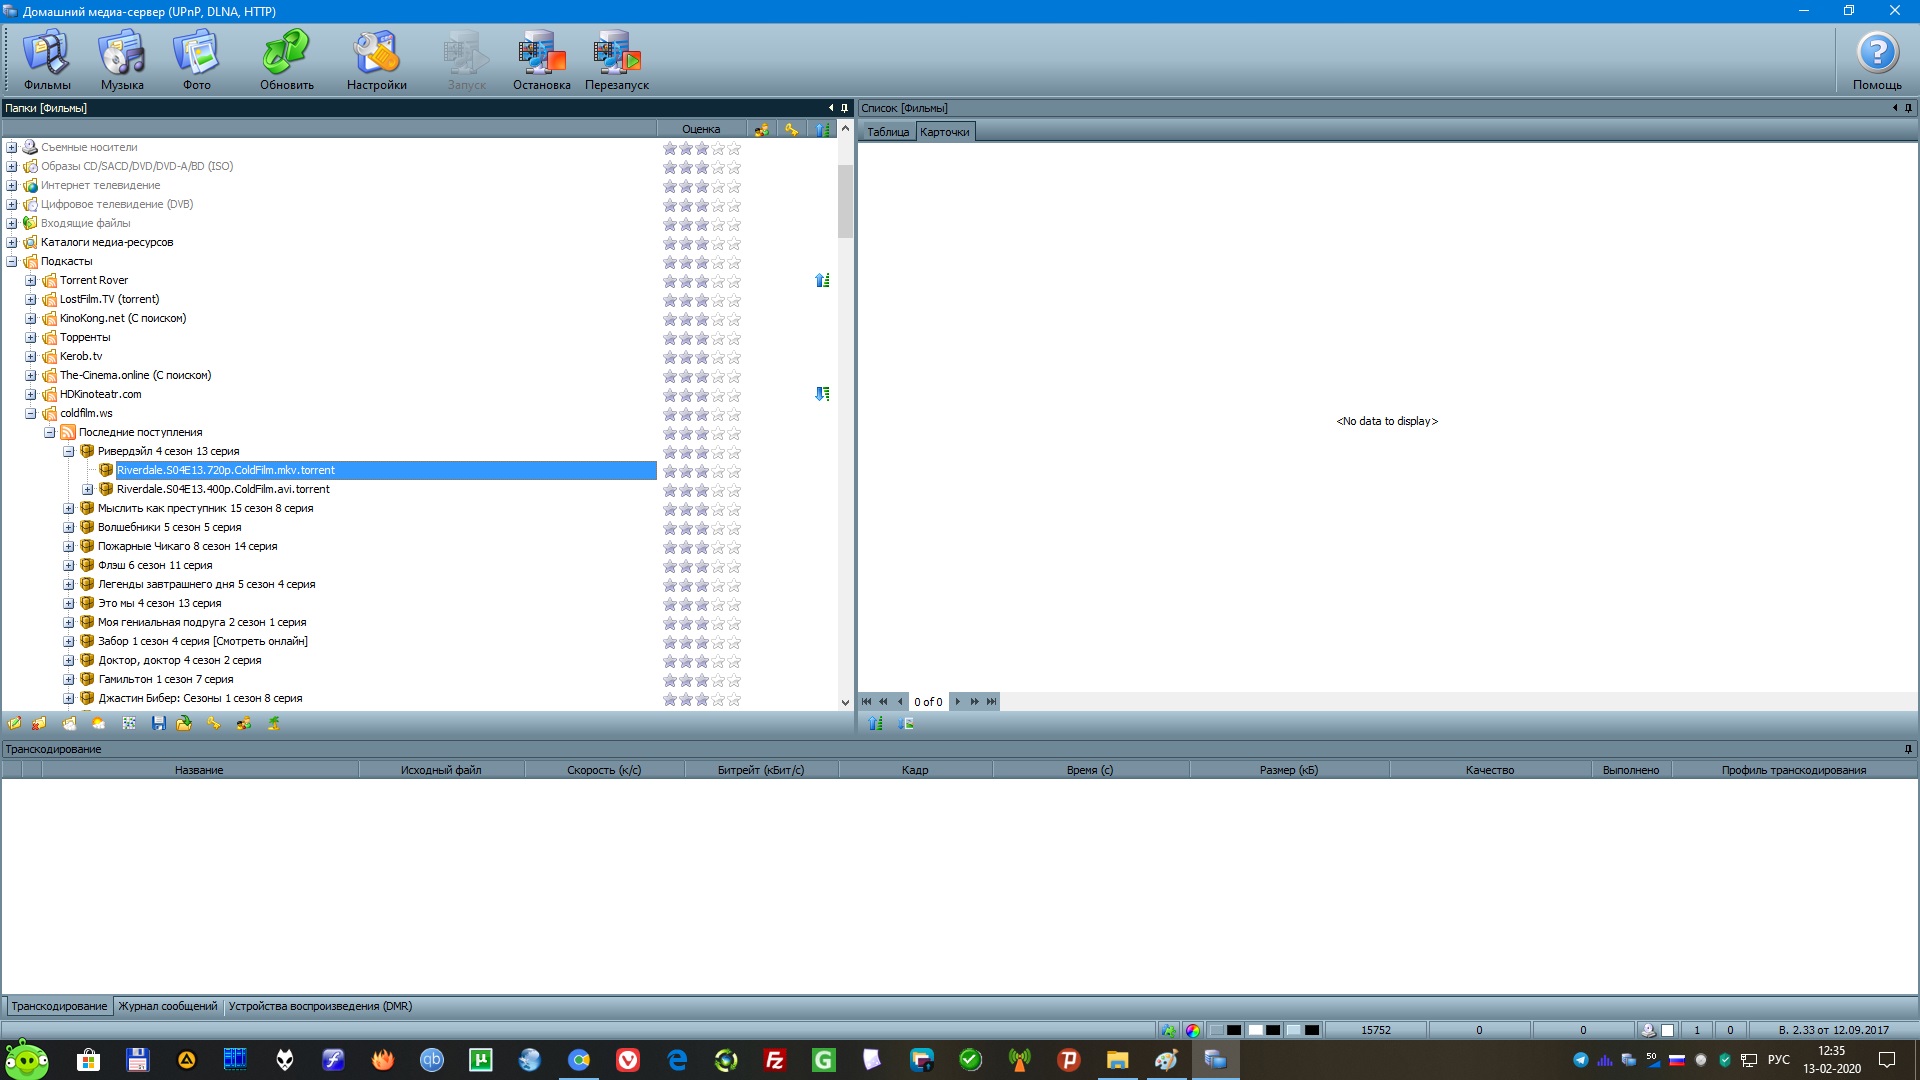Click the Оценка column header
This screenshot has width=1920, height=1080.
coord(701,129)
